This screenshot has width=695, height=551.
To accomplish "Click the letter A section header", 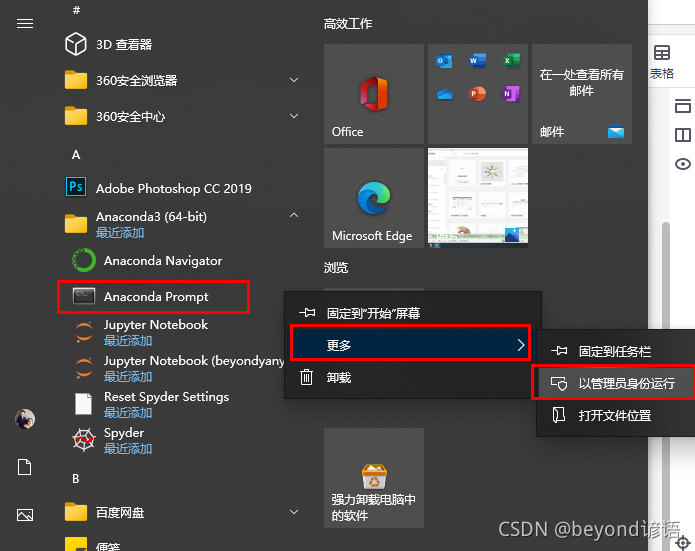I will (76, 155).
